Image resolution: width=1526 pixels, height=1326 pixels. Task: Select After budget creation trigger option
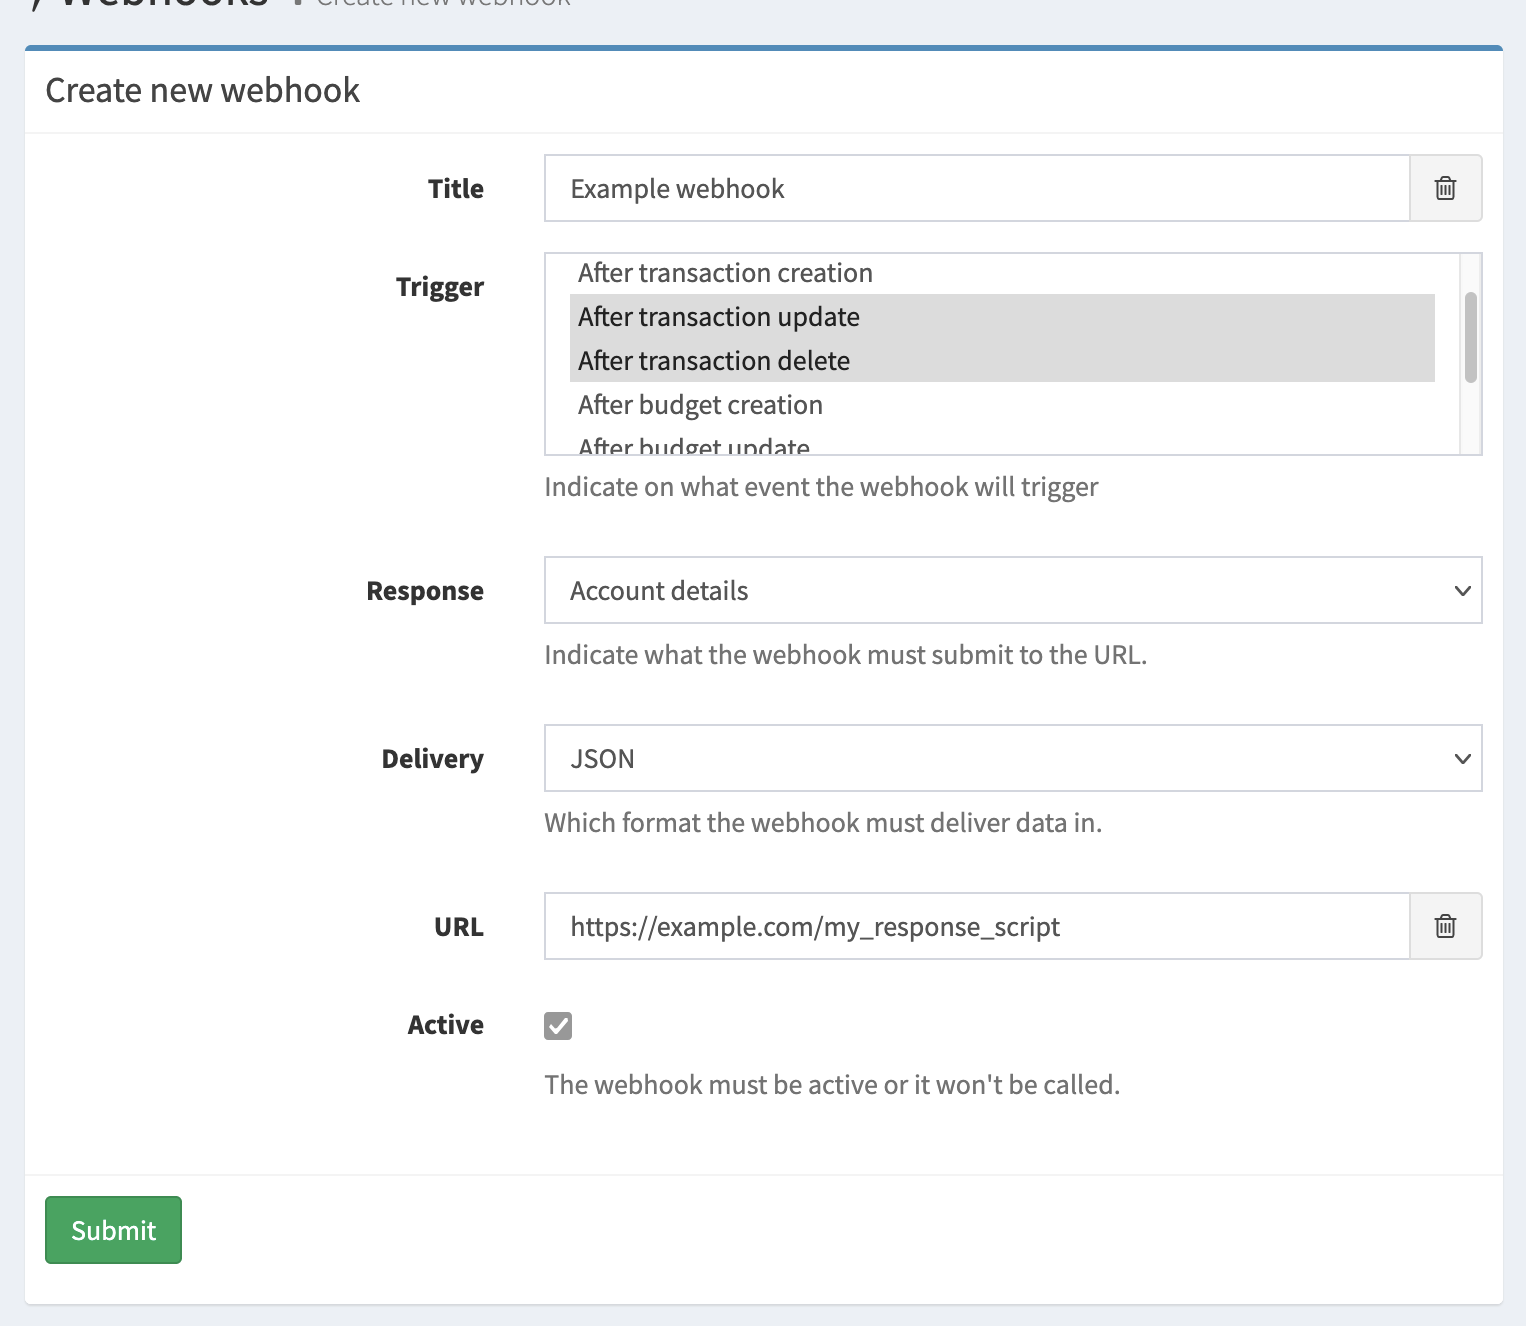700,404
